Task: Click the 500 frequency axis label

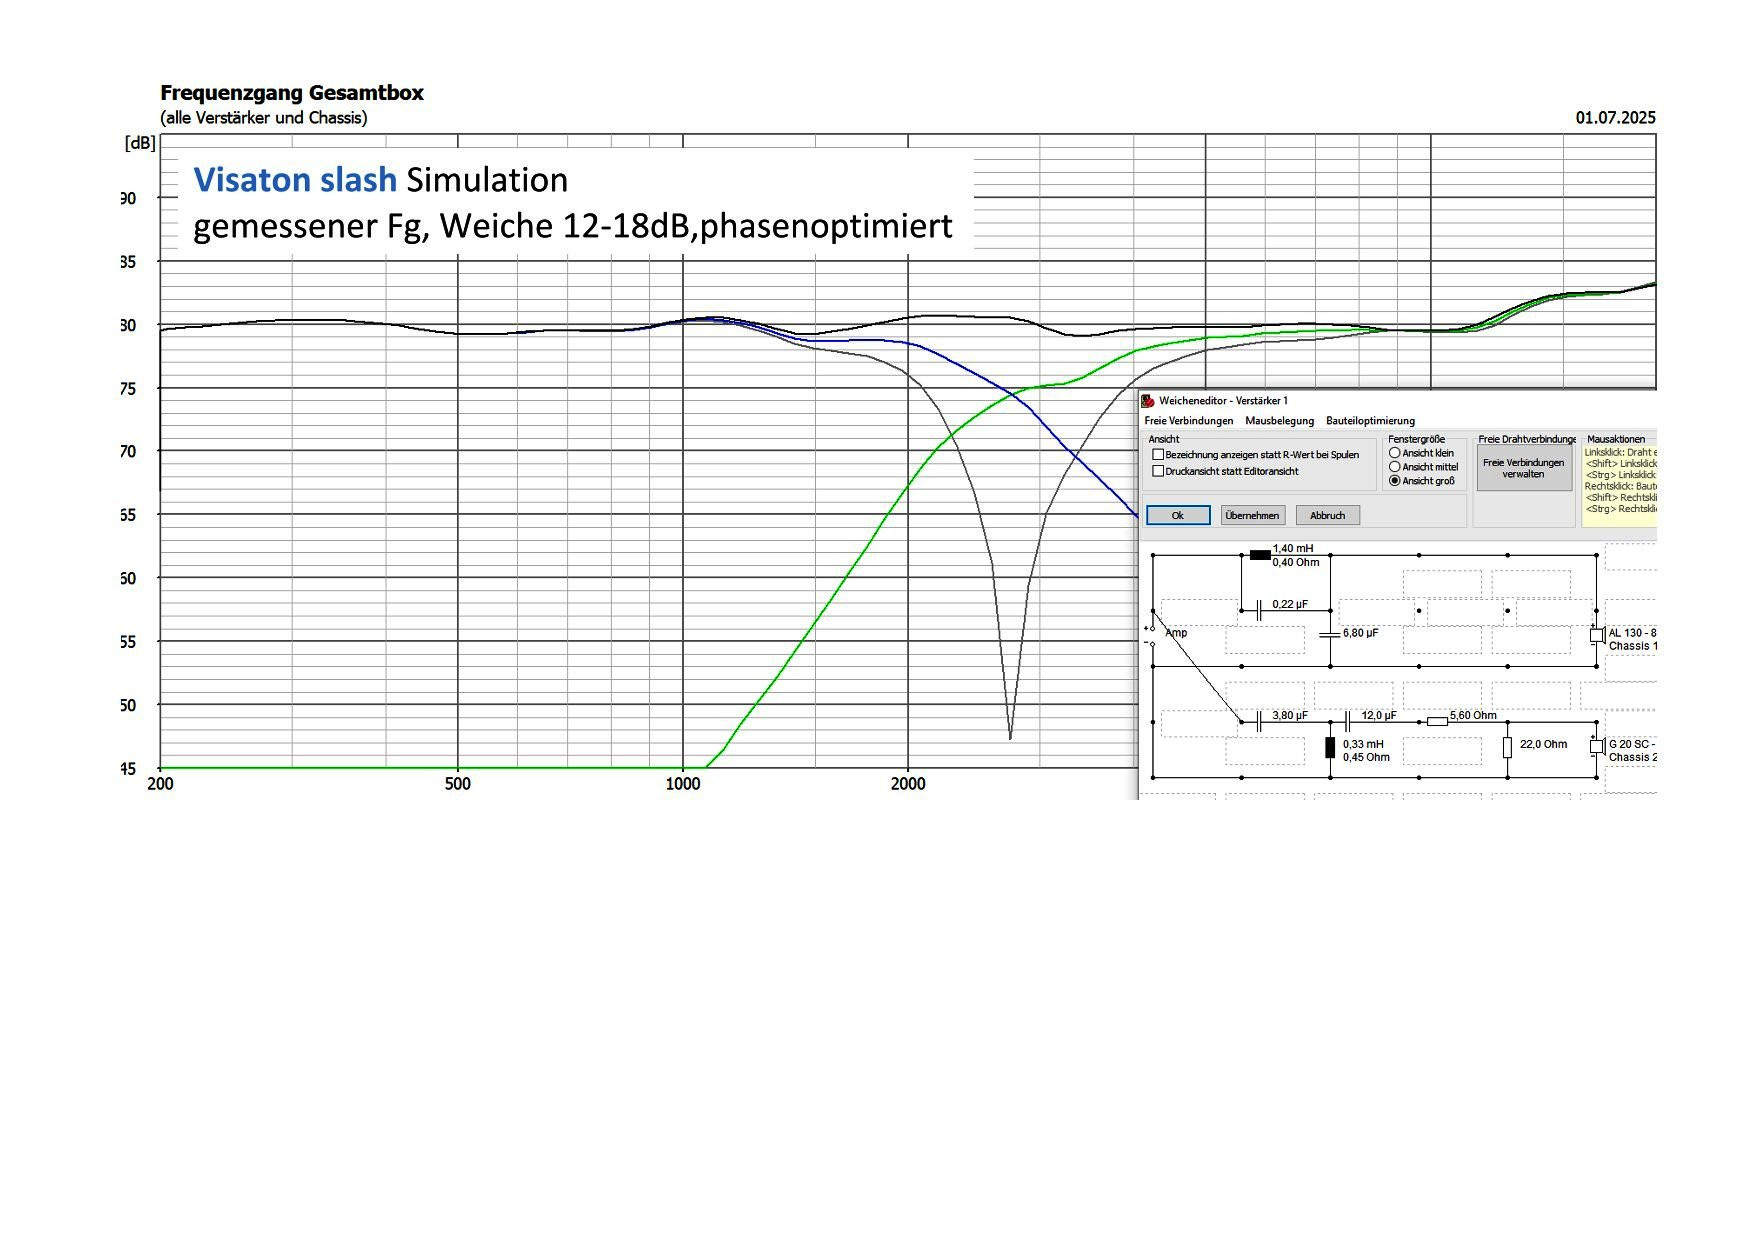Action: click(457, 784)
